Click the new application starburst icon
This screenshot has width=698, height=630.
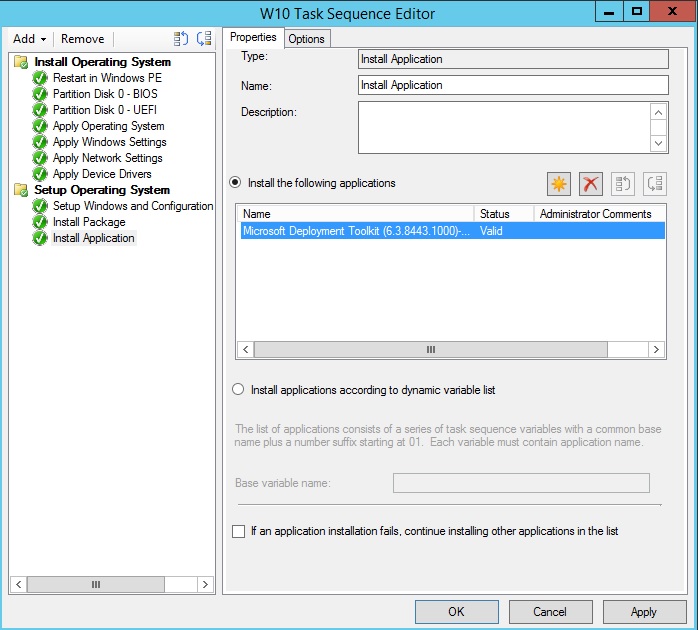point(559,183)
